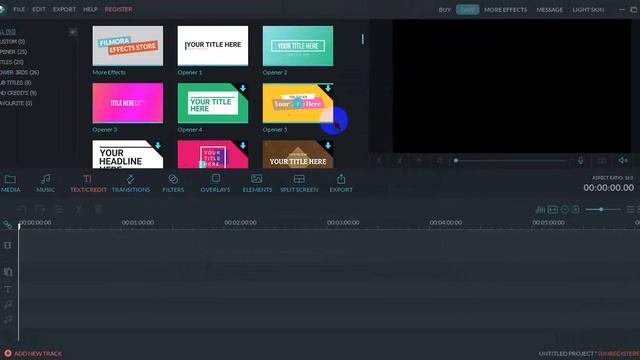Screen dimensions: 640x360
Task: Select the Titles (25) category
Action: pyautogui.click(x=12, y=62)
